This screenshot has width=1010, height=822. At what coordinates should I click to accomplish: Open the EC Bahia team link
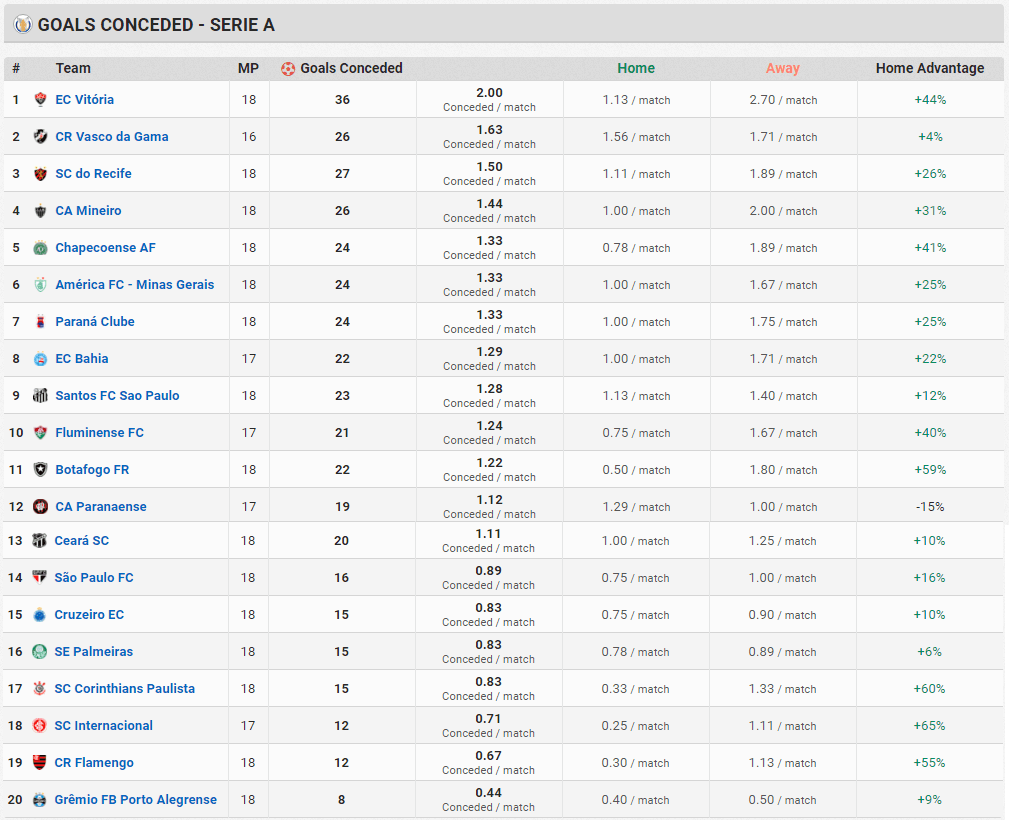click(81, 359)
